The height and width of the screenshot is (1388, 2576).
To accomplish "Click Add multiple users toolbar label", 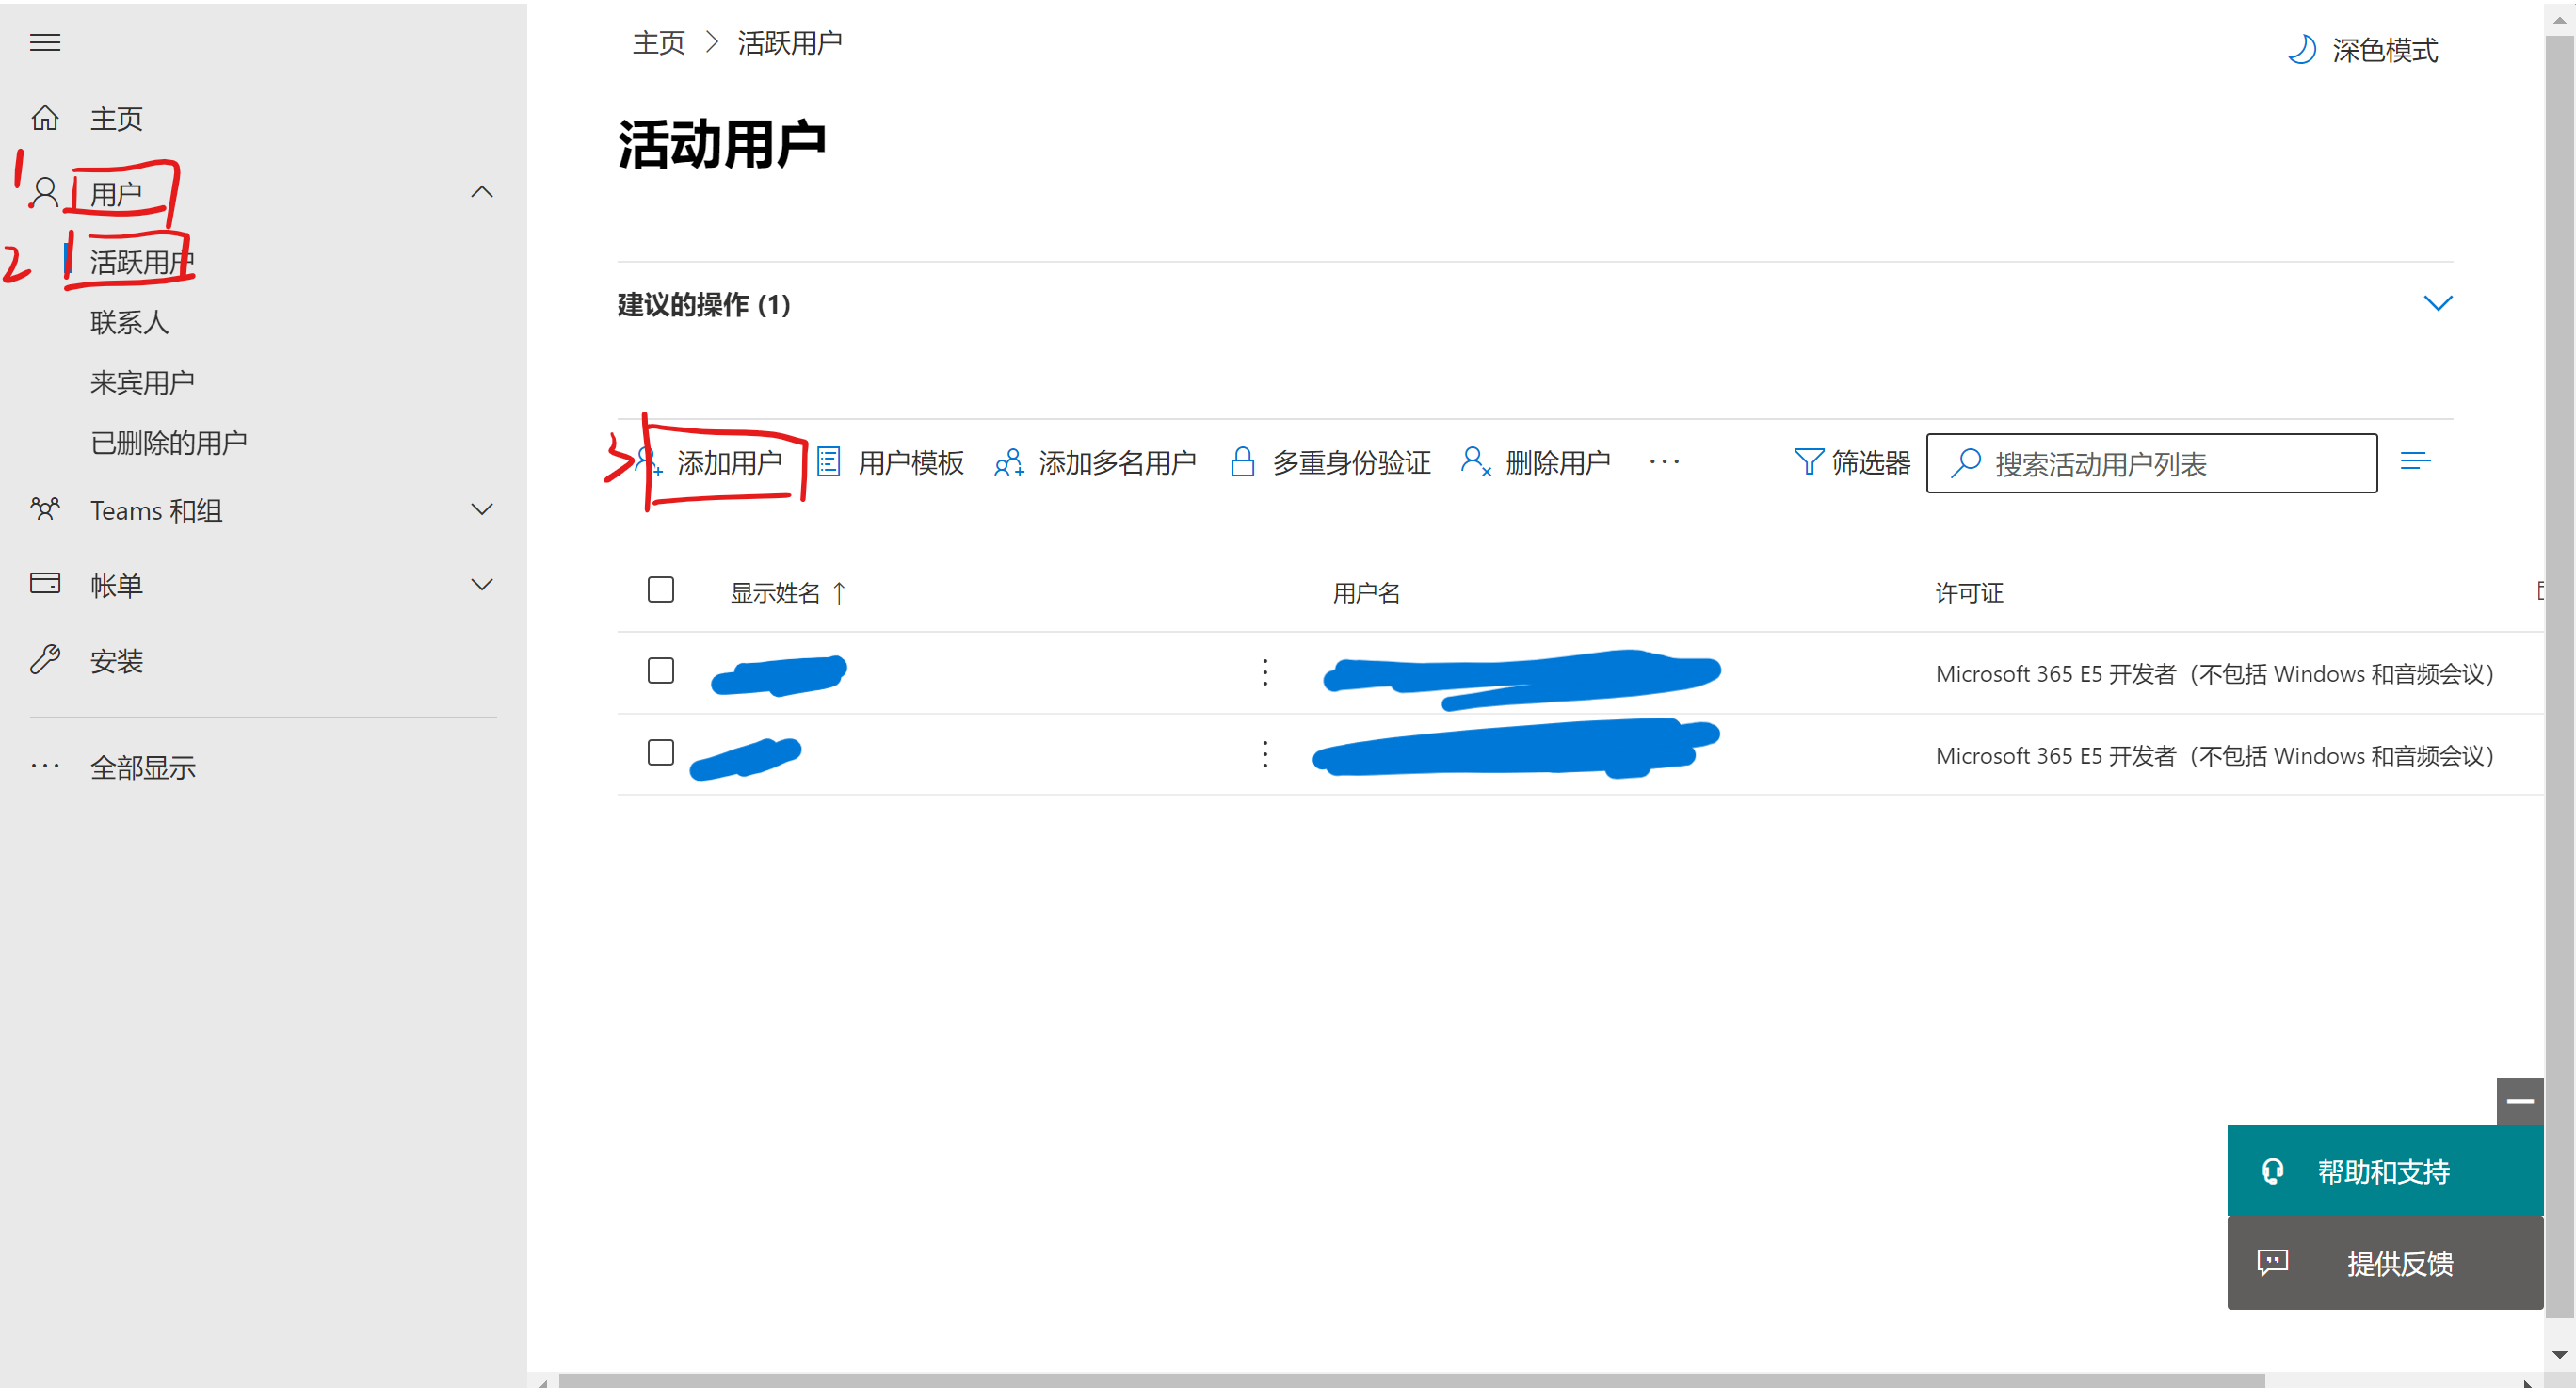I will tap(1117, 462).
